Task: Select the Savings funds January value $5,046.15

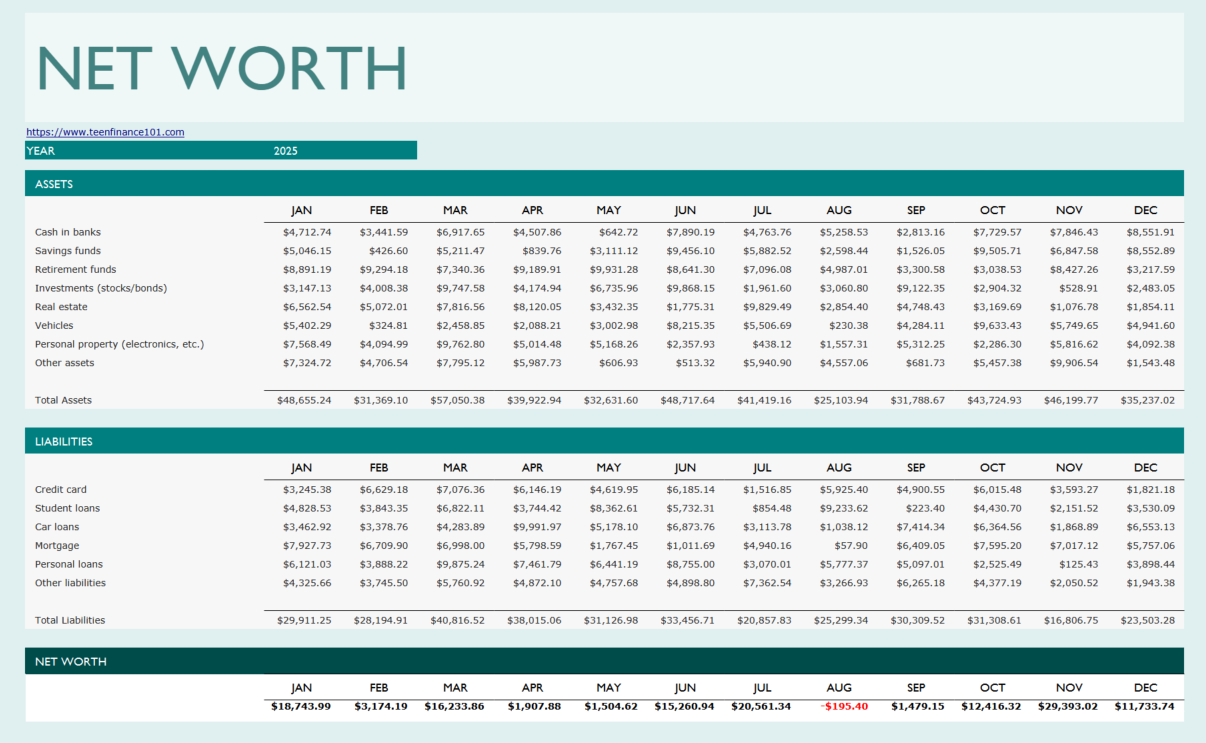Action: coord(306,250)
